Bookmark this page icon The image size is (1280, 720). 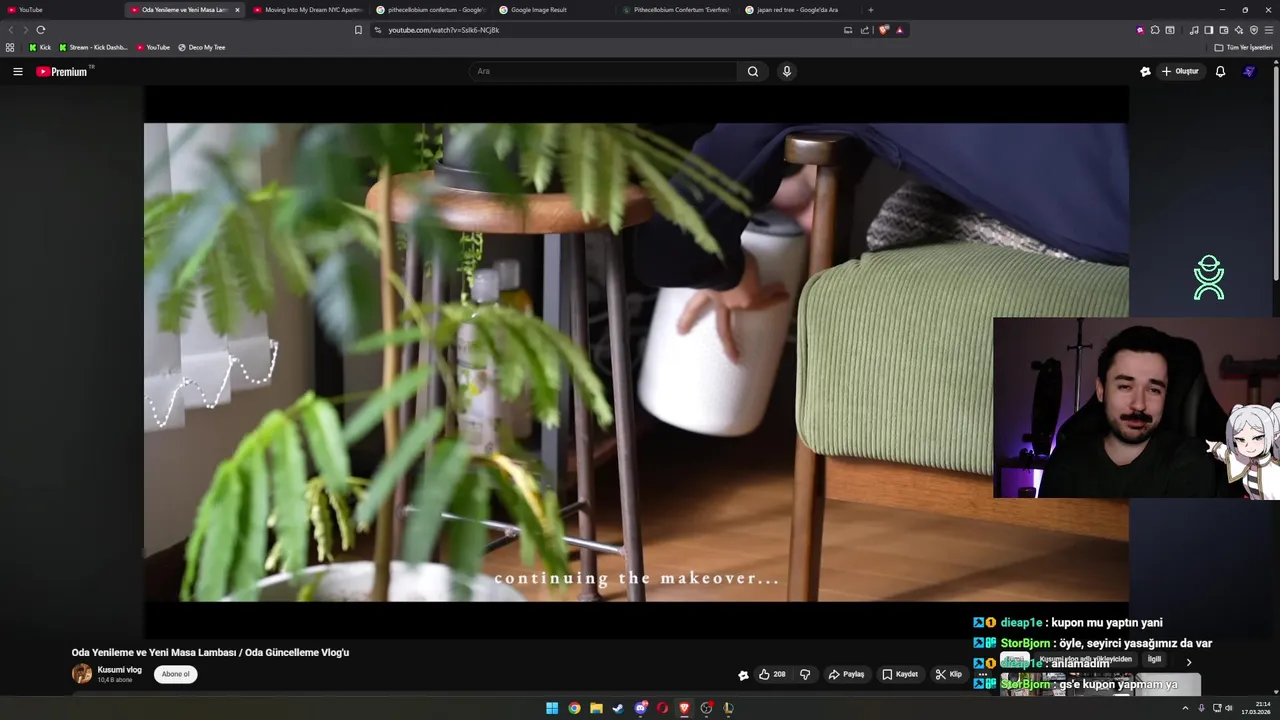tap(358, 30)
